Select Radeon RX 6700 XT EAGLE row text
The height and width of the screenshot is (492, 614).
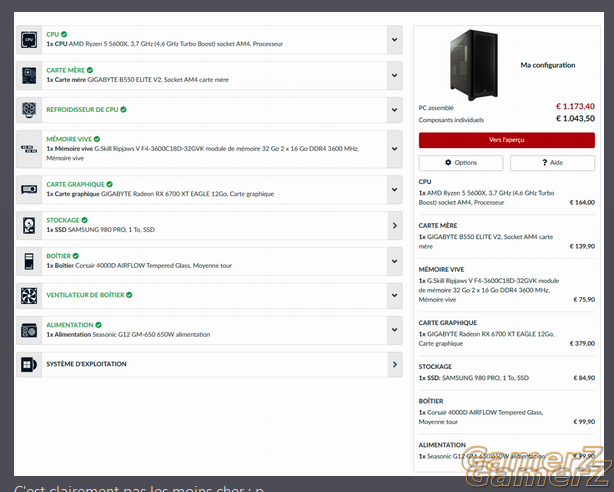(160, 194)
